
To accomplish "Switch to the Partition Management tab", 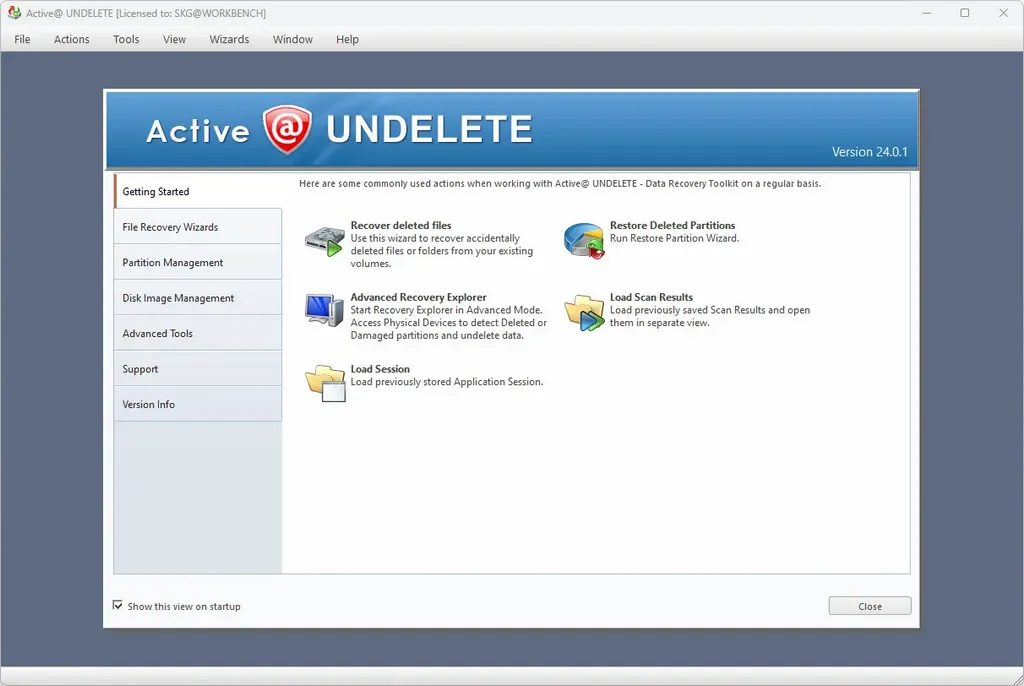I will click(x=198, y=262).
